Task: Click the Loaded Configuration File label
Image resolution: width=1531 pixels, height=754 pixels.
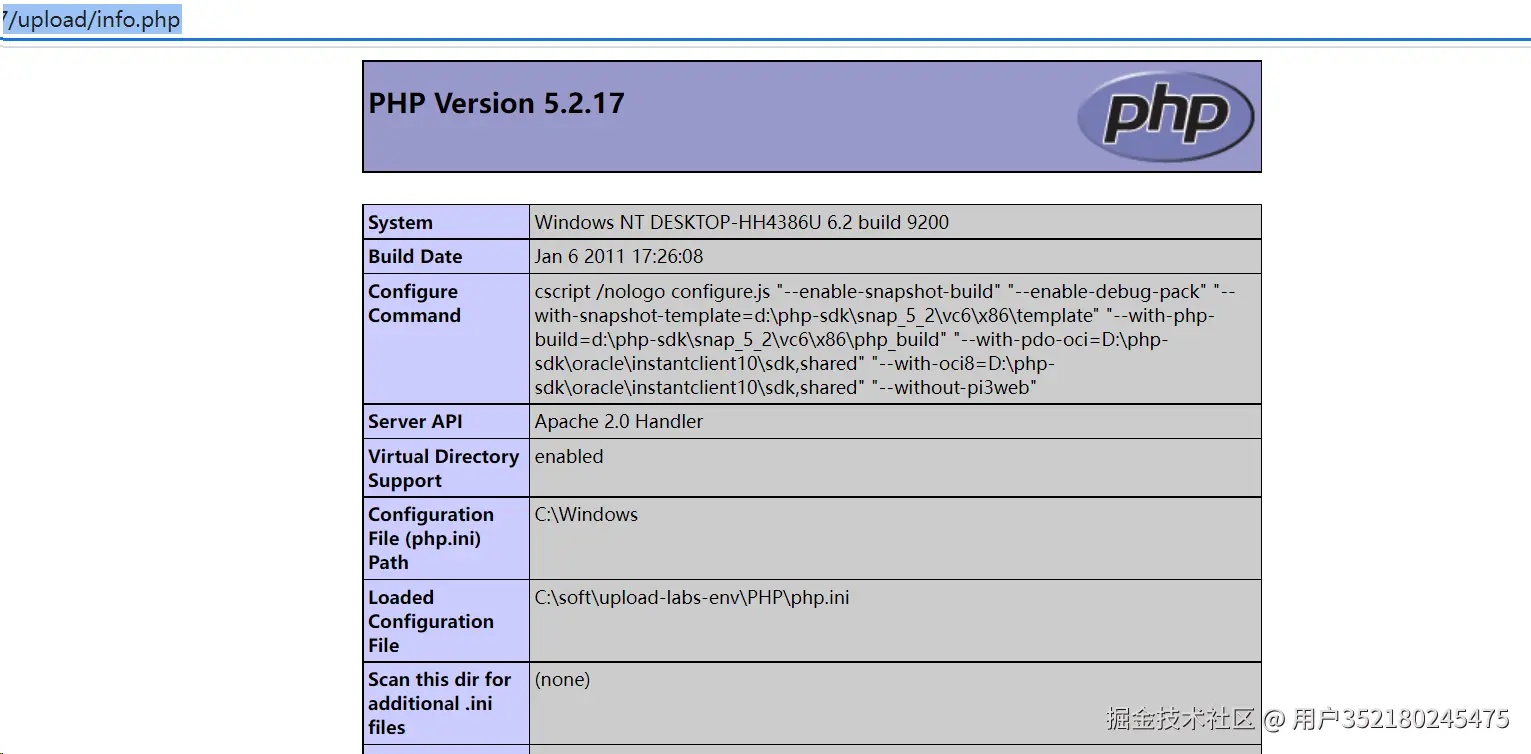Action: [431, 621]
